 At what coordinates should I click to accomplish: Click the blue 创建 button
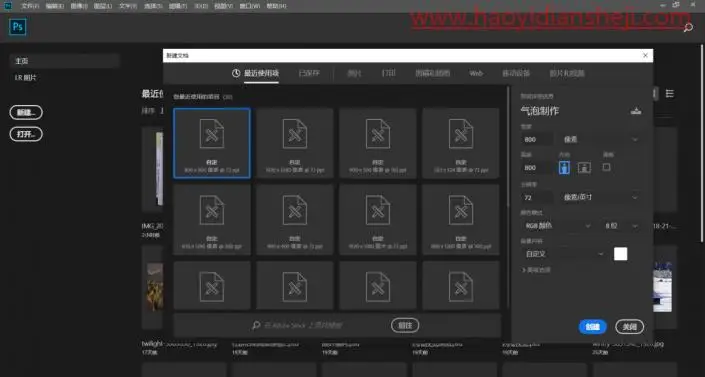point(593,327)
